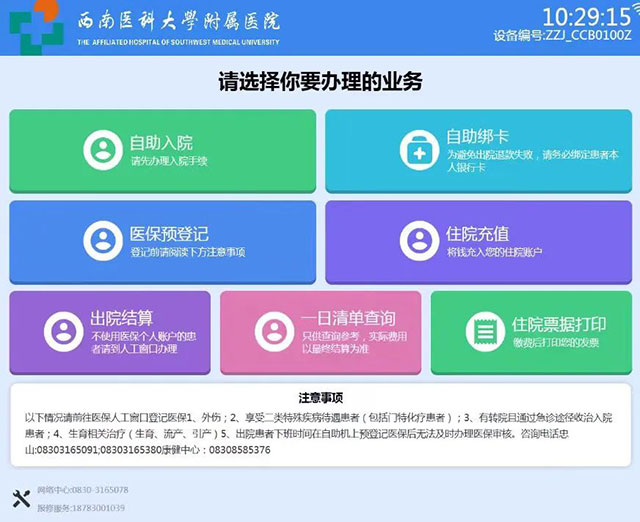This screenshot has width=640, height=522.
Task: Click the 报修服务:18783001039 text
Action: [81, 508]
